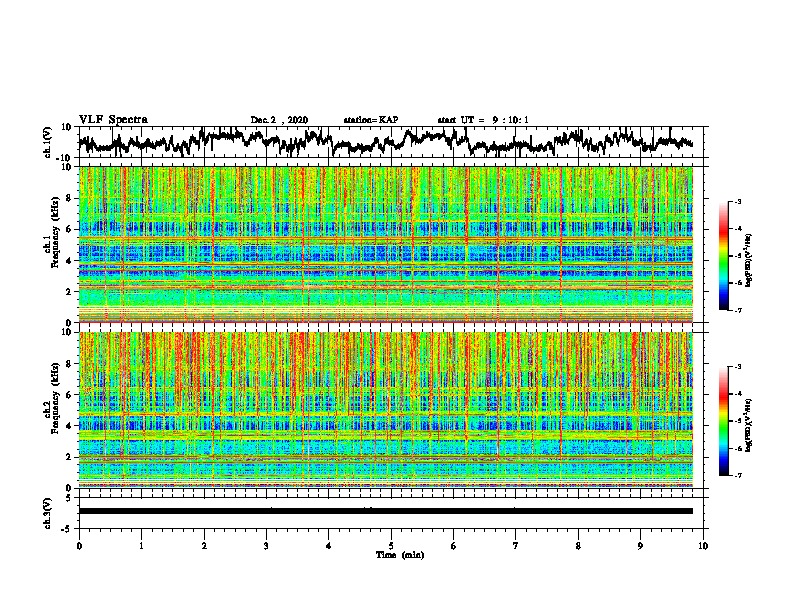This screenshot has height=612, width=792.
Task: Click the "-10" tick on ch.1(V) axis
Action: (x=65, y=158)
